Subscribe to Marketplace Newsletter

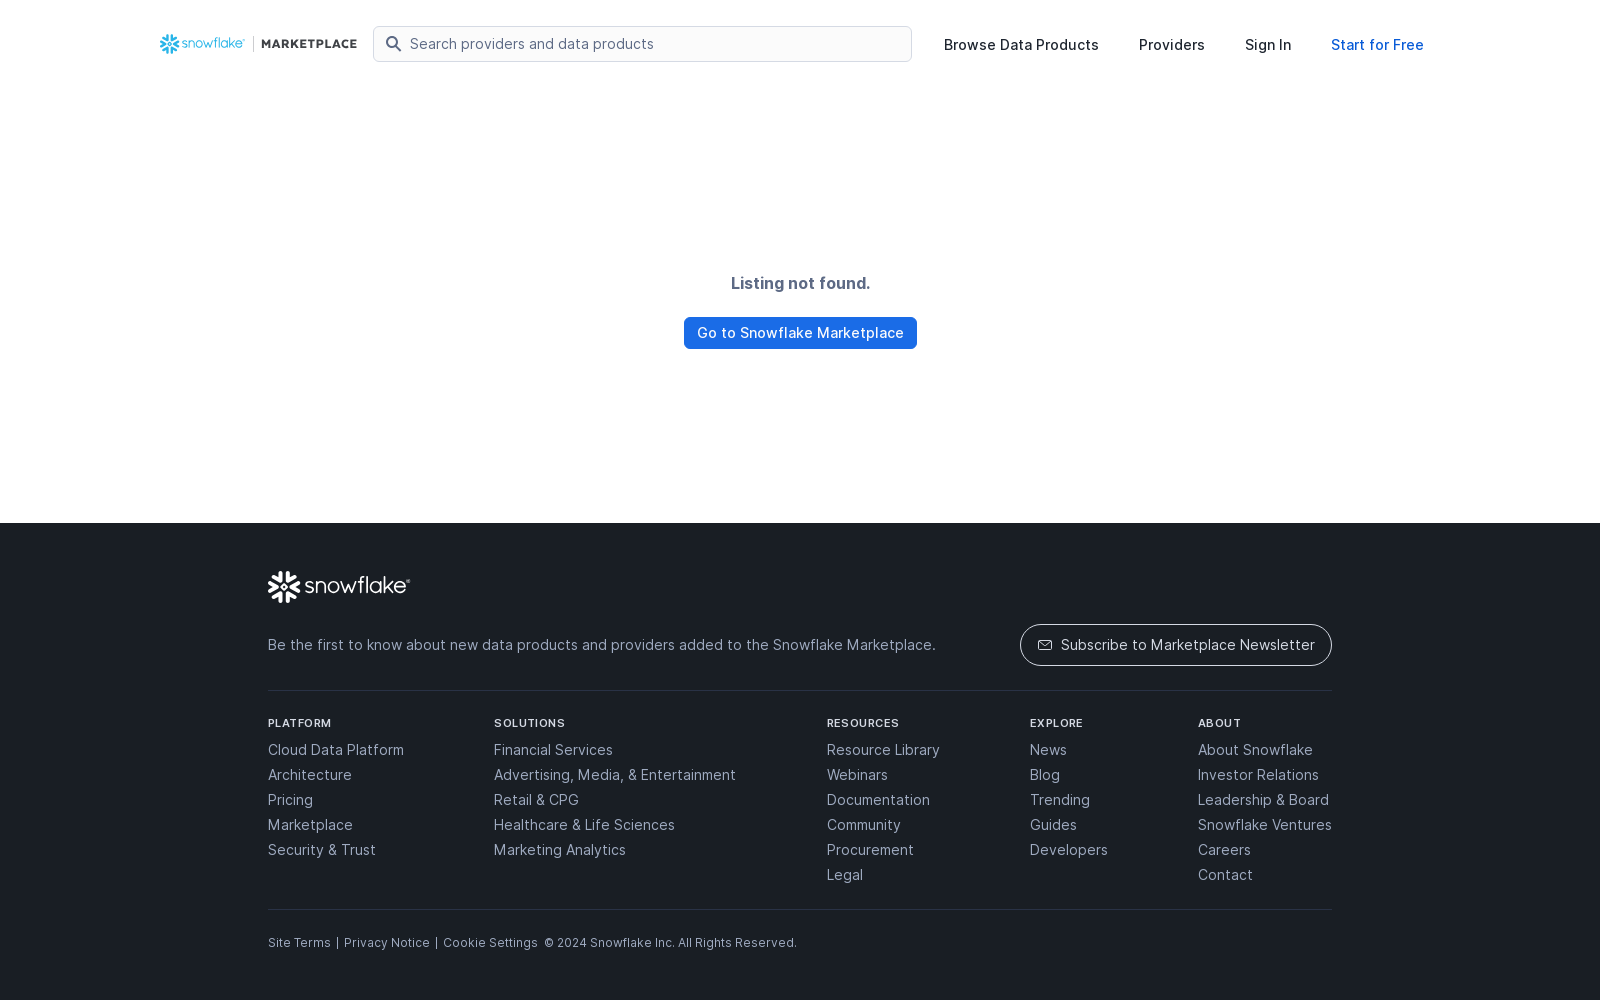click(x=1176, y=645)
